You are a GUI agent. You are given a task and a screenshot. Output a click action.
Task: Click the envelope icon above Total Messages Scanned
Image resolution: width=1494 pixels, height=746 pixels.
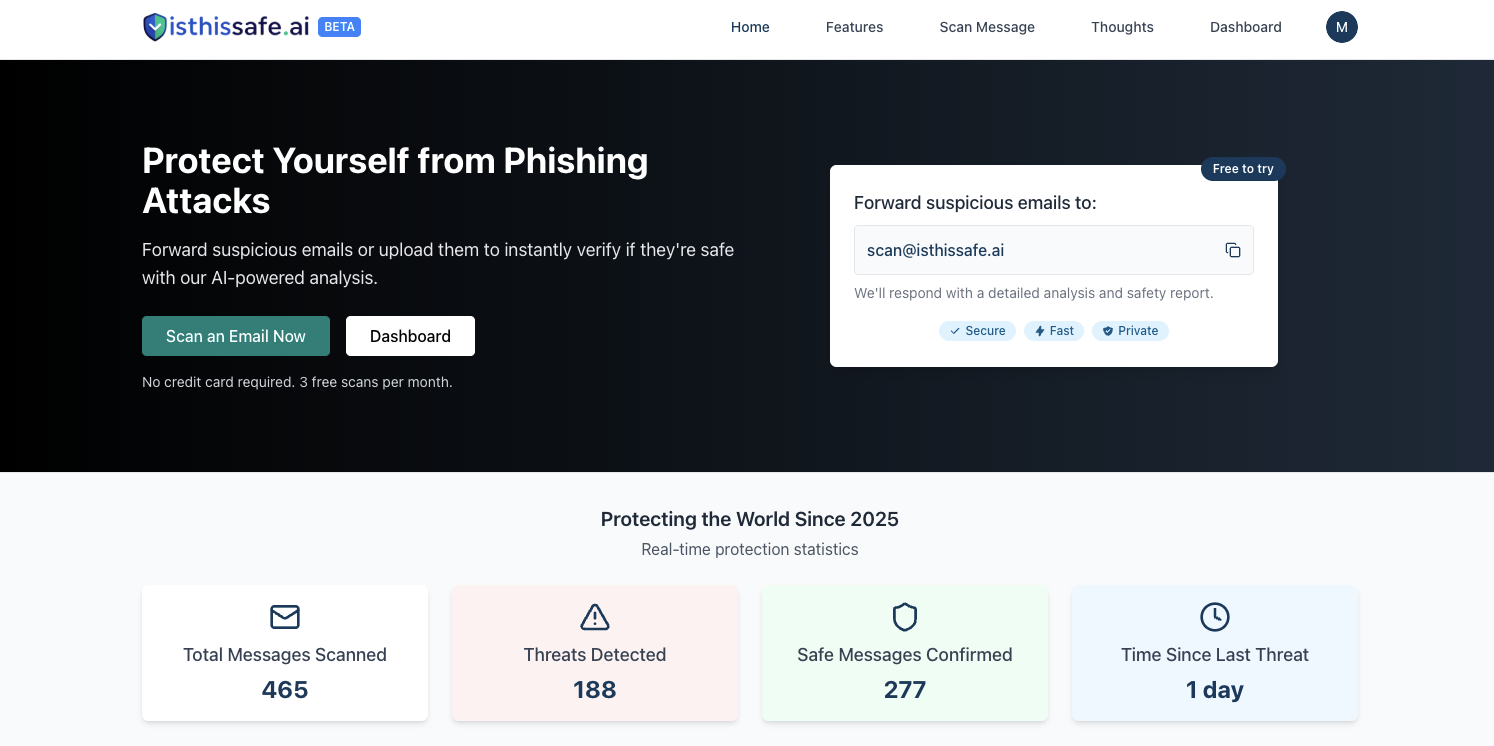[x=285, y=617]
